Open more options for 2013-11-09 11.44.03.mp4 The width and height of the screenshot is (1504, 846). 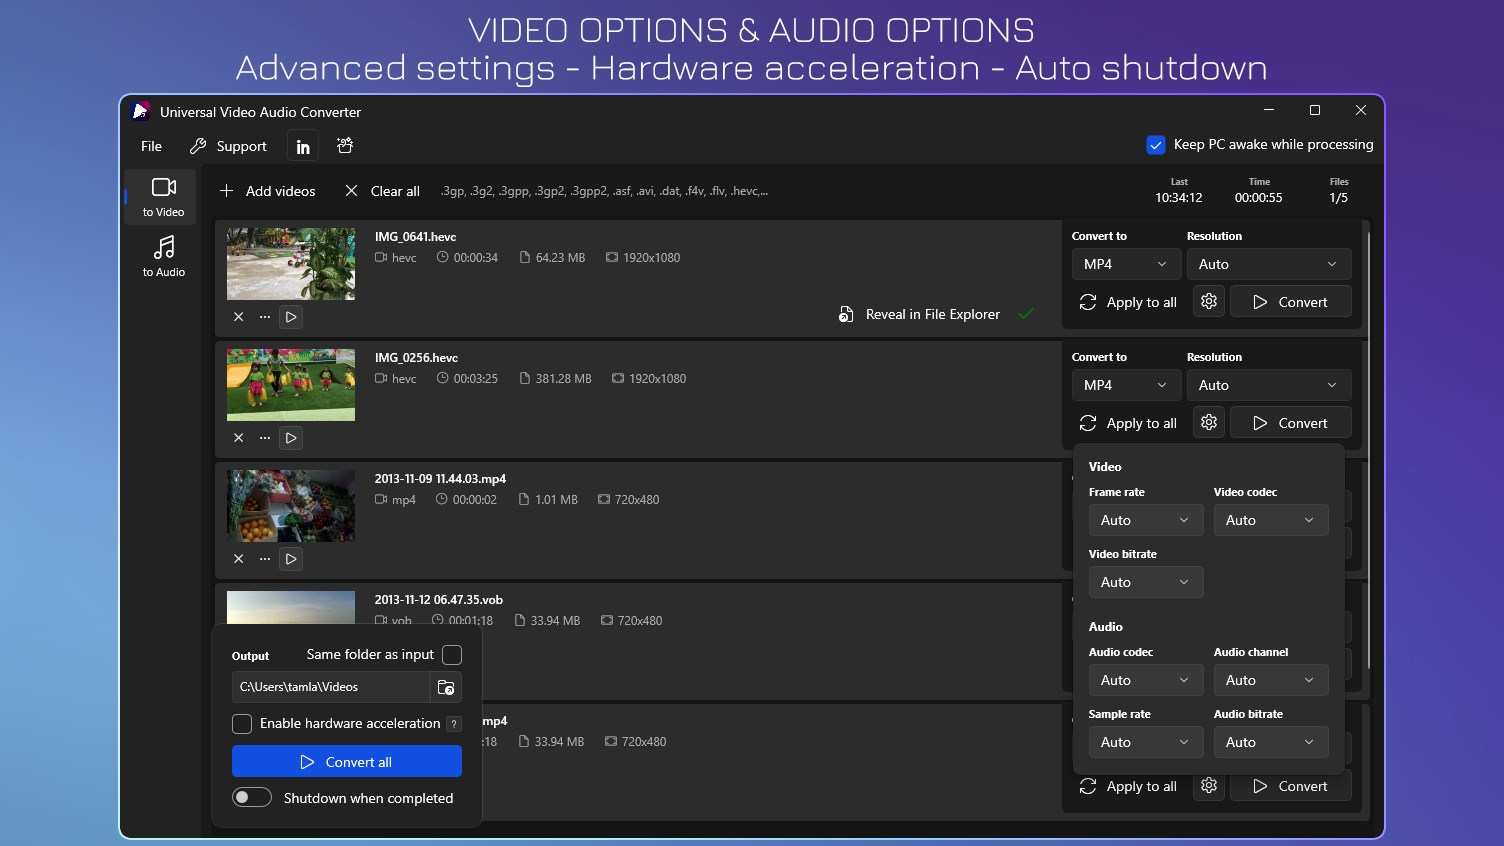(265, 559)
